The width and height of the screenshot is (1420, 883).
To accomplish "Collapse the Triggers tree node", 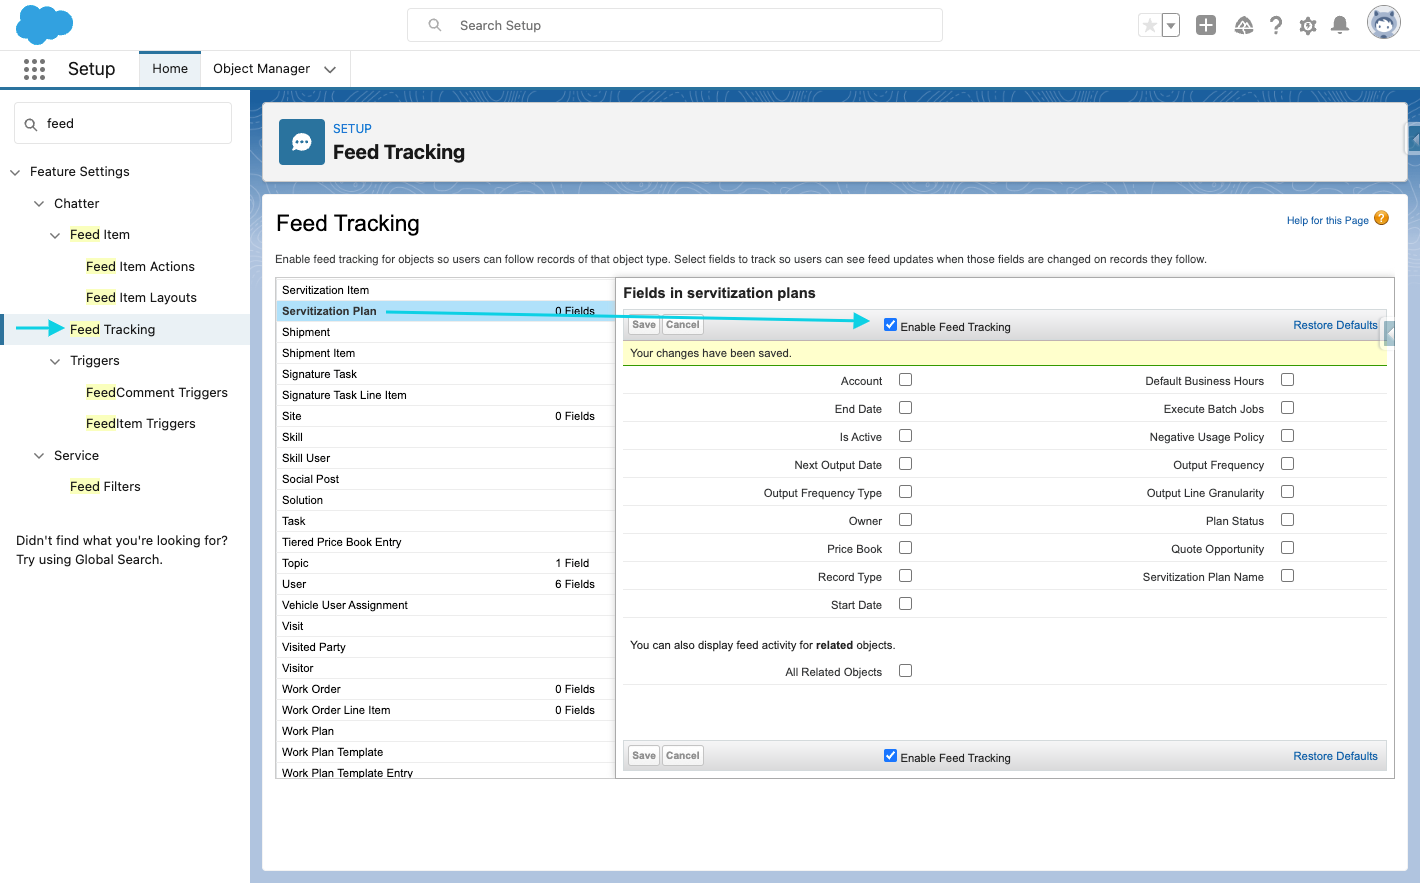I will [55, 361].
